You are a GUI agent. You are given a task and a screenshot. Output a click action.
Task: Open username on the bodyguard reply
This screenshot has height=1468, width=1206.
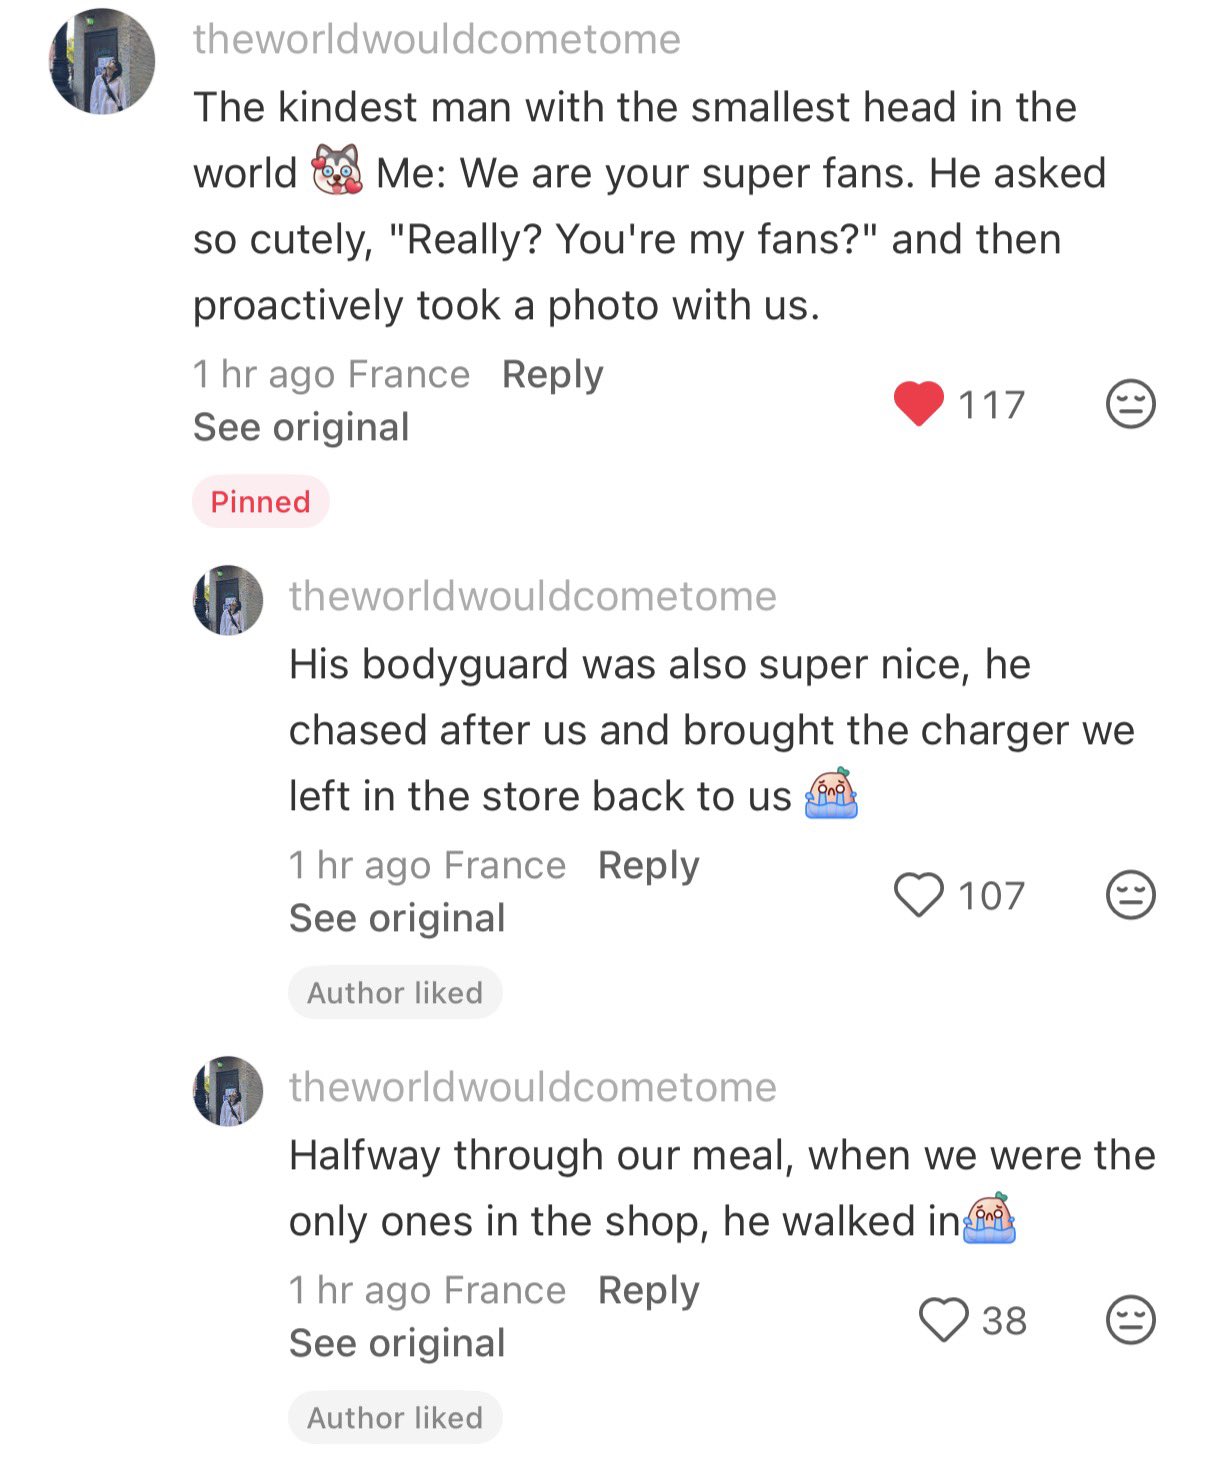[x=532, y=596]
